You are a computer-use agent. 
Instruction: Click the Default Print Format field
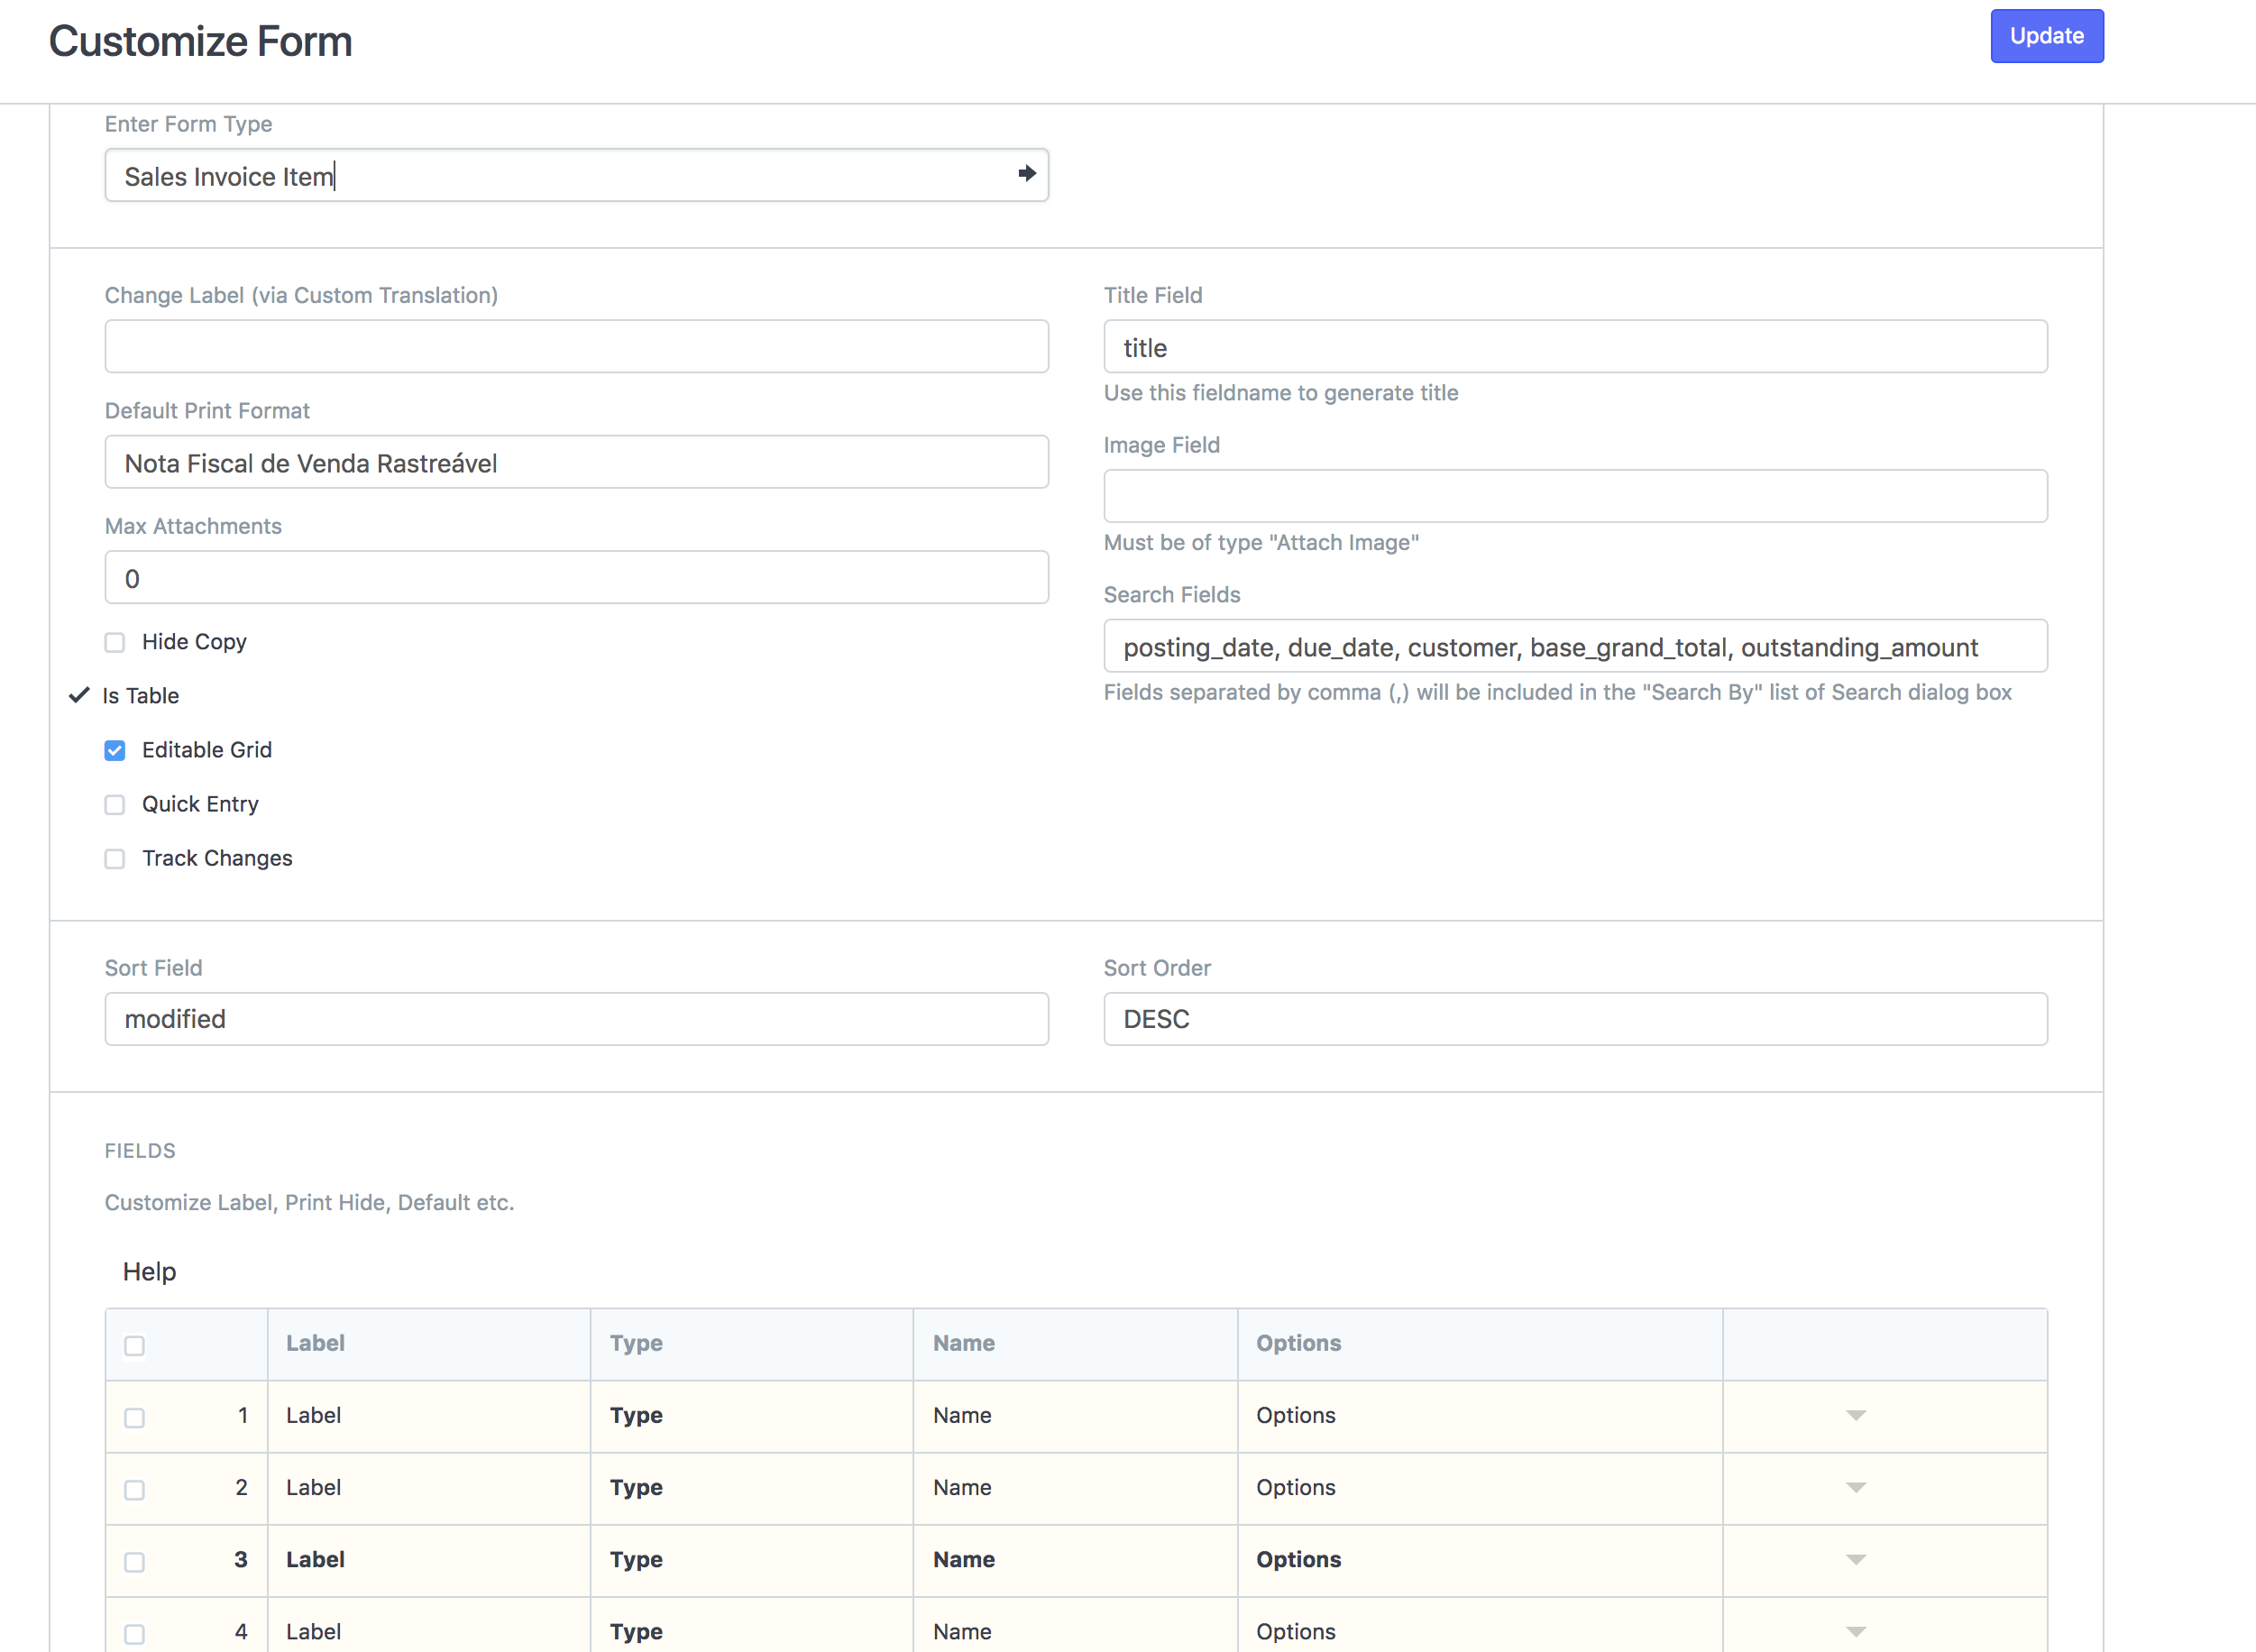pos(576,462)
